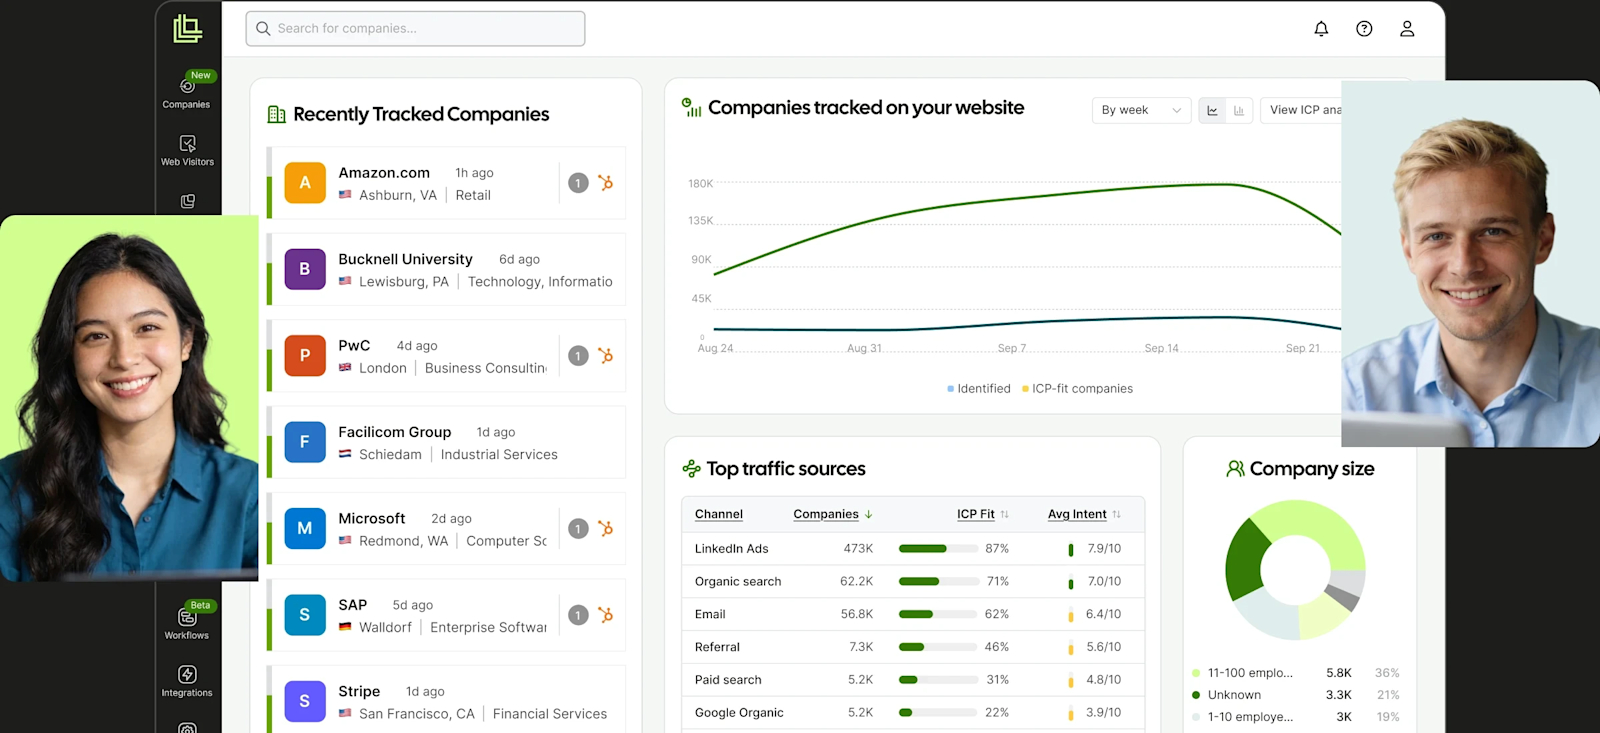Click the app logo in sidebar
Screen dimensions: 1600x733
[187, 29]
